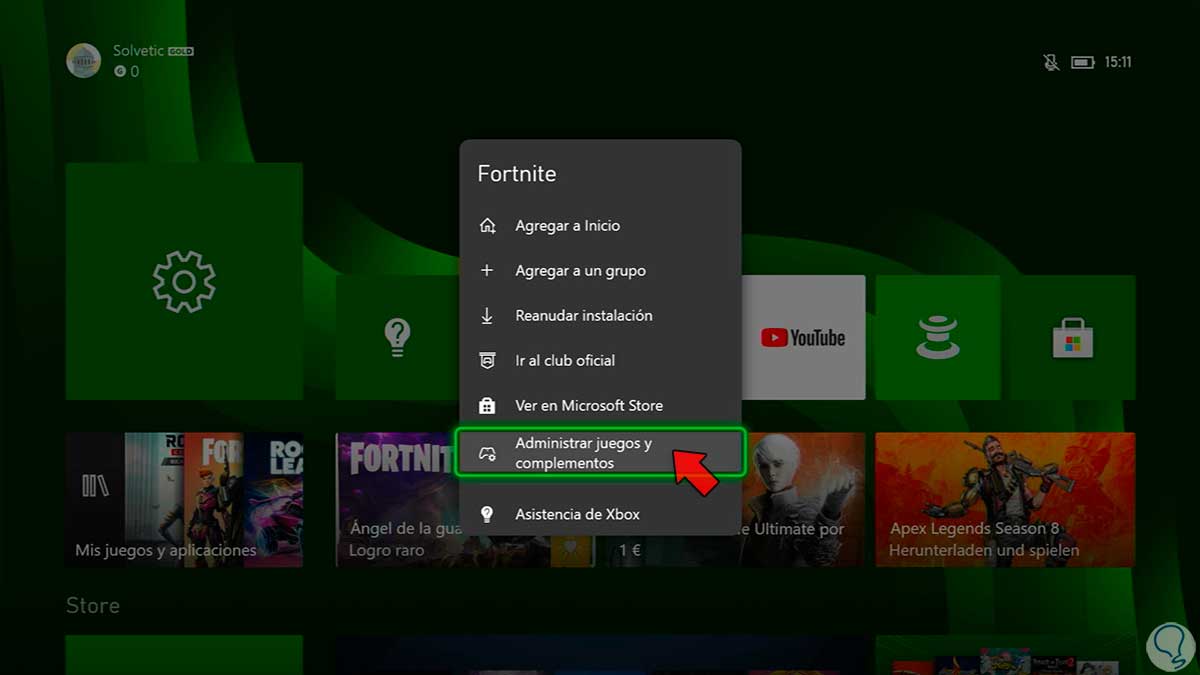Select Solvetic profile avatar
This screenshot has height=675, width=1200.
(x=84, y=60)
